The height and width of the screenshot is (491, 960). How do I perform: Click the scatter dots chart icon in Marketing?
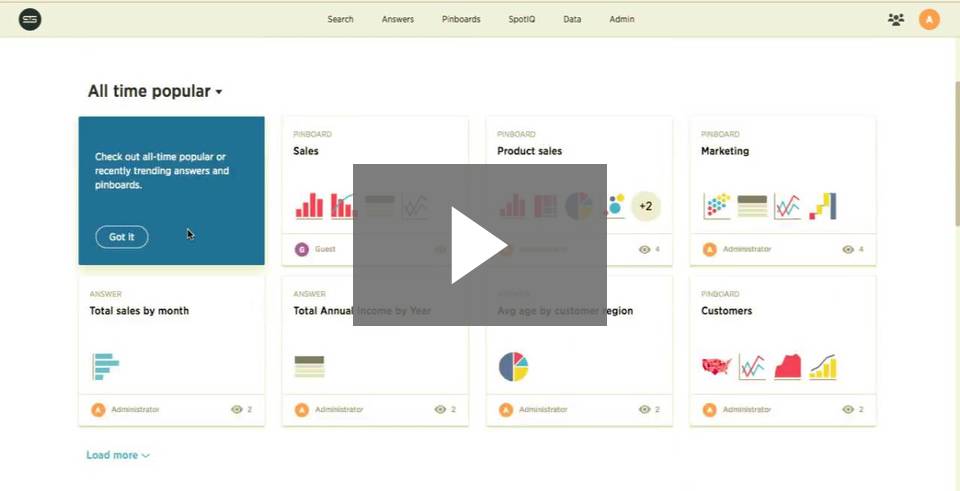(717, 207)
